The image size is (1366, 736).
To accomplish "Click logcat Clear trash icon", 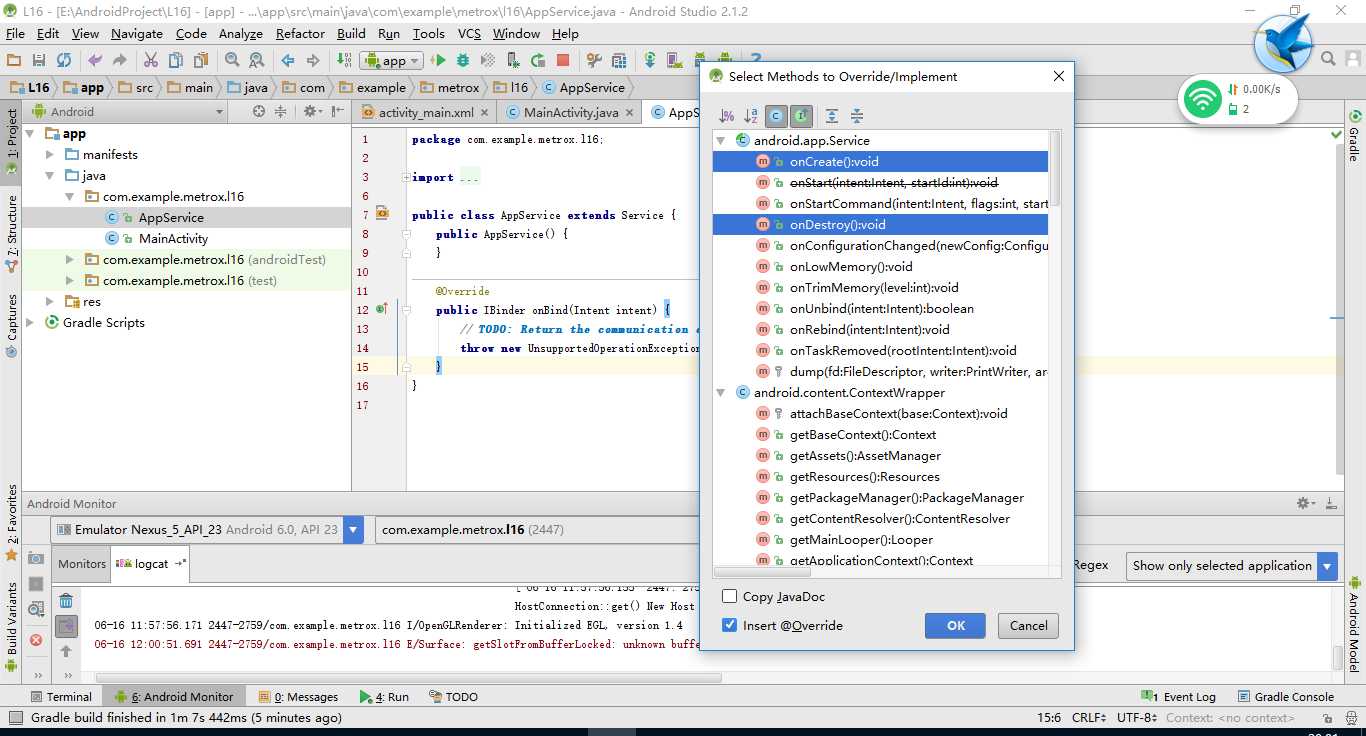I will pos(66,601).
